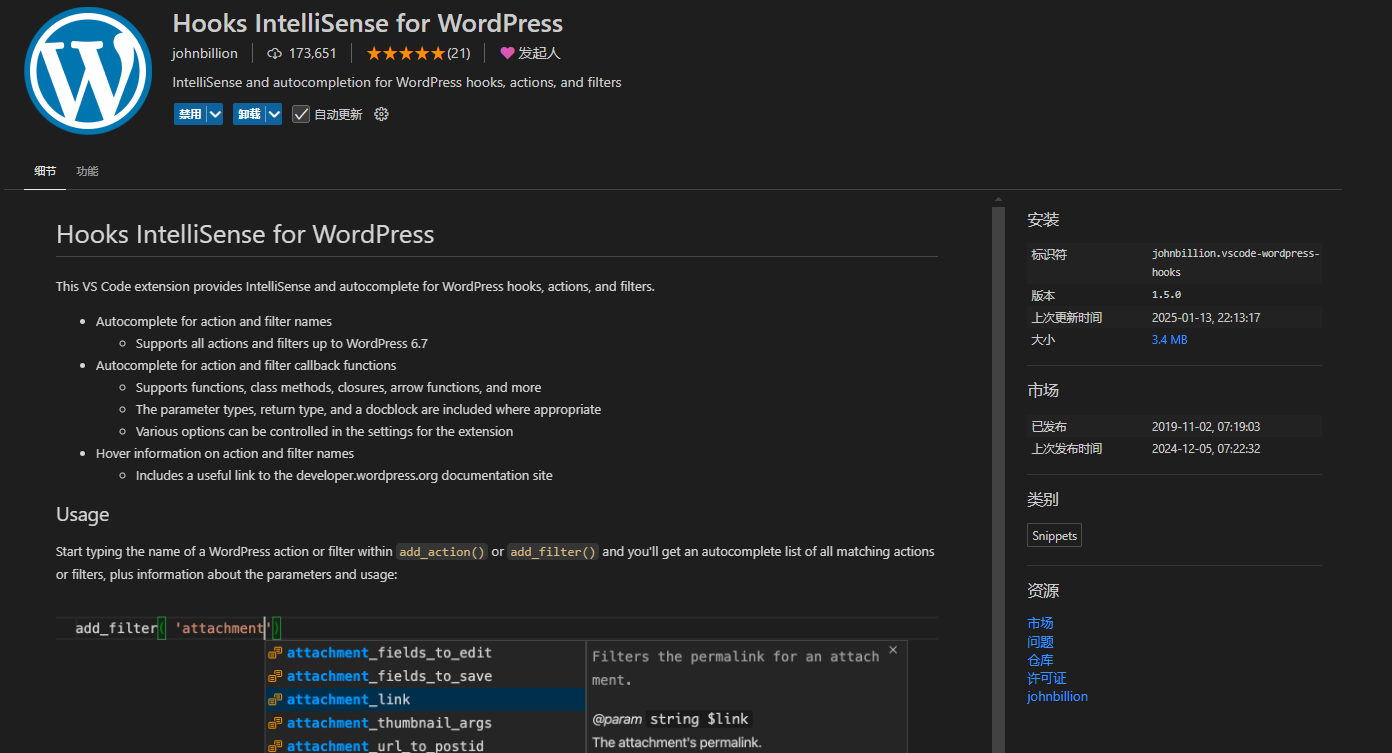Click the 卸载 button
Image resolution: width=1392 pixels, height=753 pixels.
click(249, 114)
